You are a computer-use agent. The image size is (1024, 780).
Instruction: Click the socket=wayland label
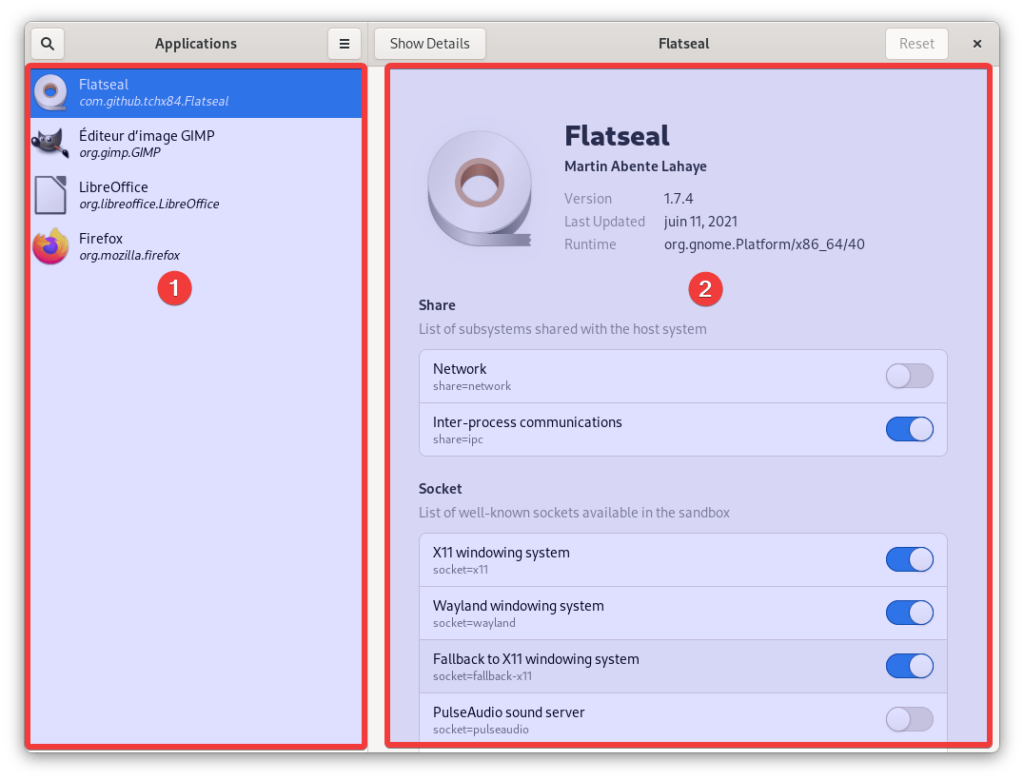(474, 623)
